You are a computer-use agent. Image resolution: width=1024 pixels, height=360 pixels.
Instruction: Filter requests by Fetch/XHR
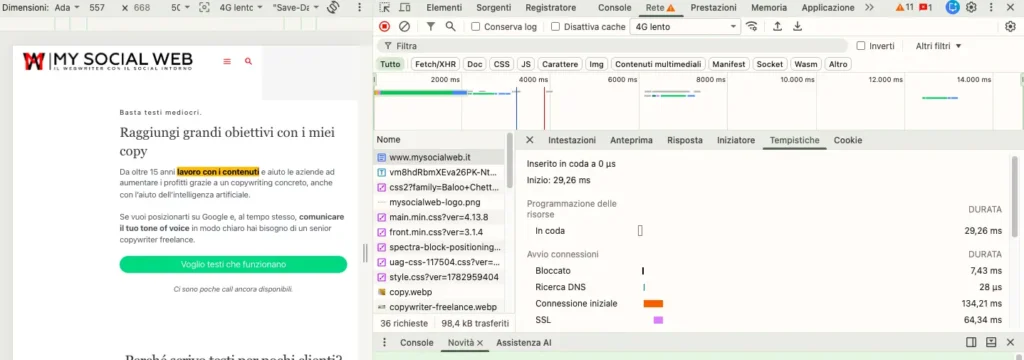pos(436,64)
